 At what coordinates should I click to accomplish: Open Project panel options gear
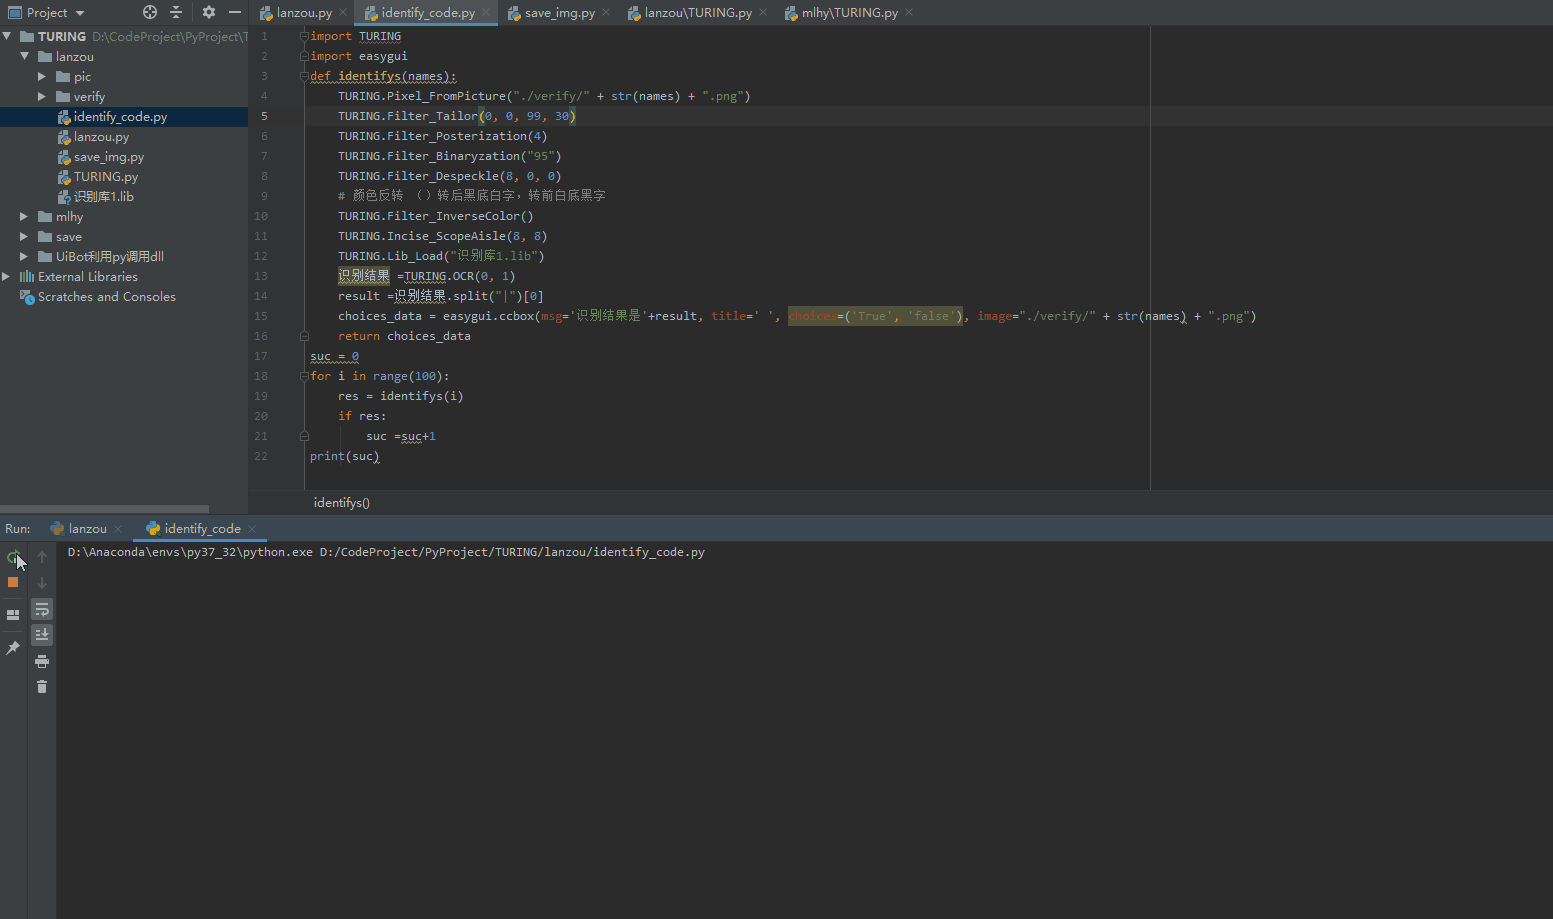[x=207, y=12]
